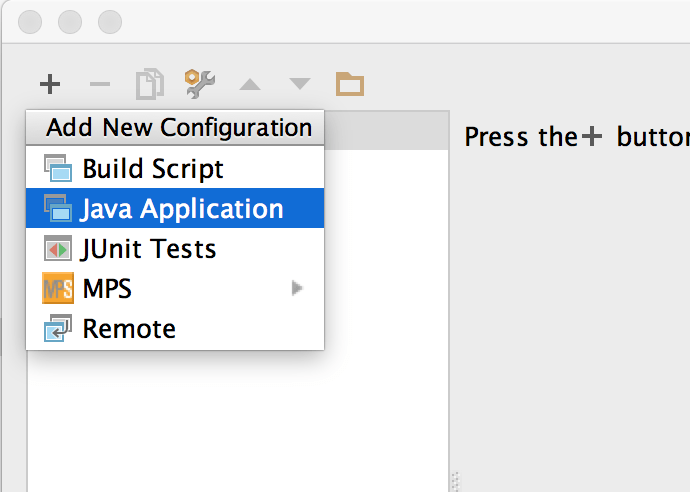Viewport: 690px width, 492px height.
Task: Click the Remote configuration icon
Action: tap(58, 328)
